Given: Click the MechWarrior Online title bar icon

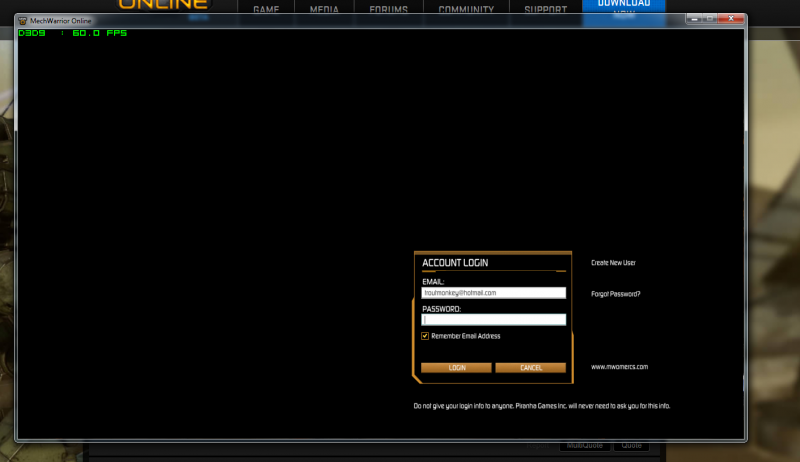Looking at the screenshot, I should pos(22,21).
